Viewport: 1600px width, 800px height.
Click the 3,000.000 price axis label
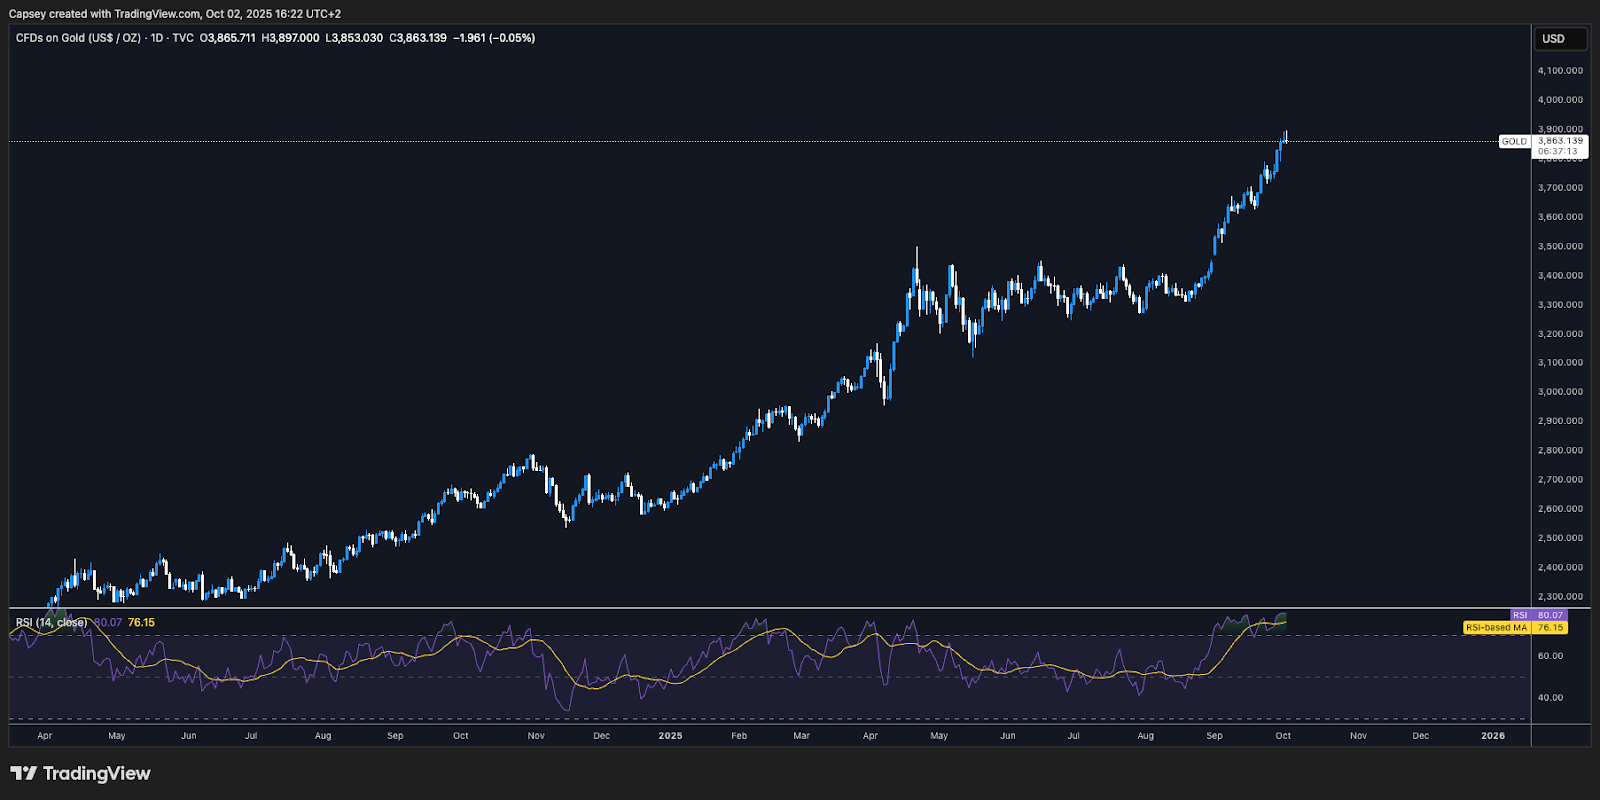(1560, 391)
